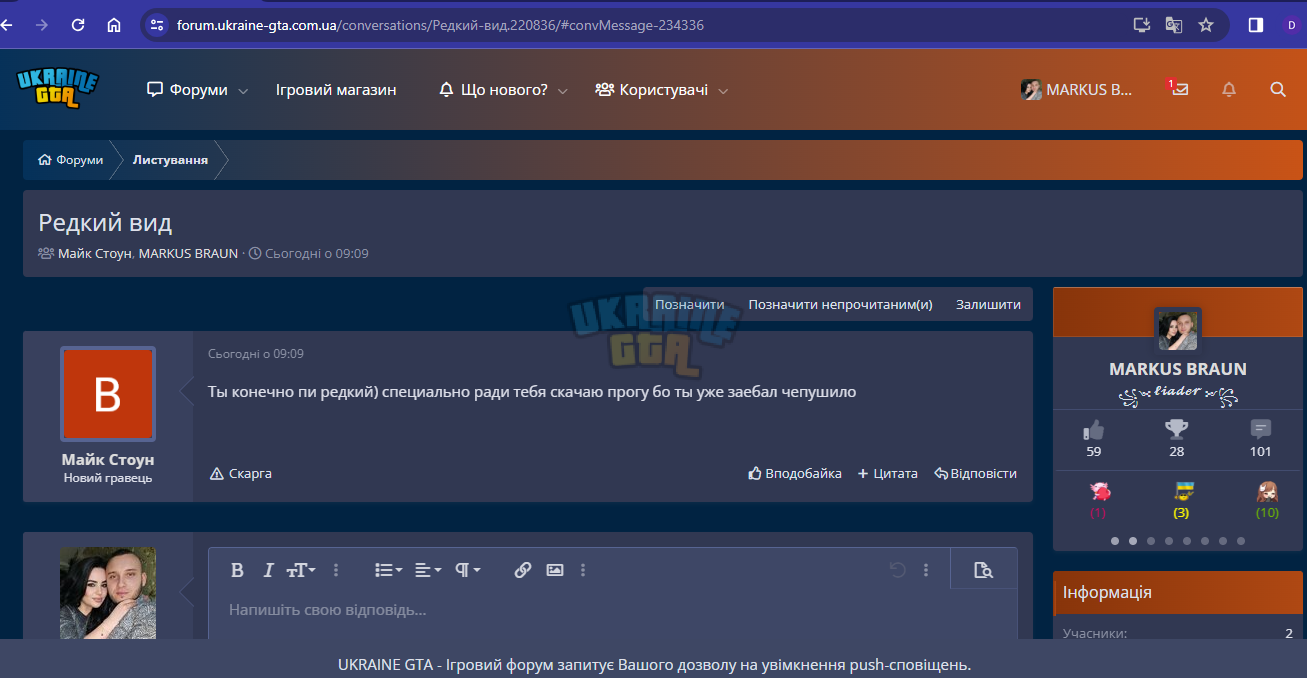
Task: Click the message timestamp Сьогодні о 09:09
Action: (x=256, y=354)
